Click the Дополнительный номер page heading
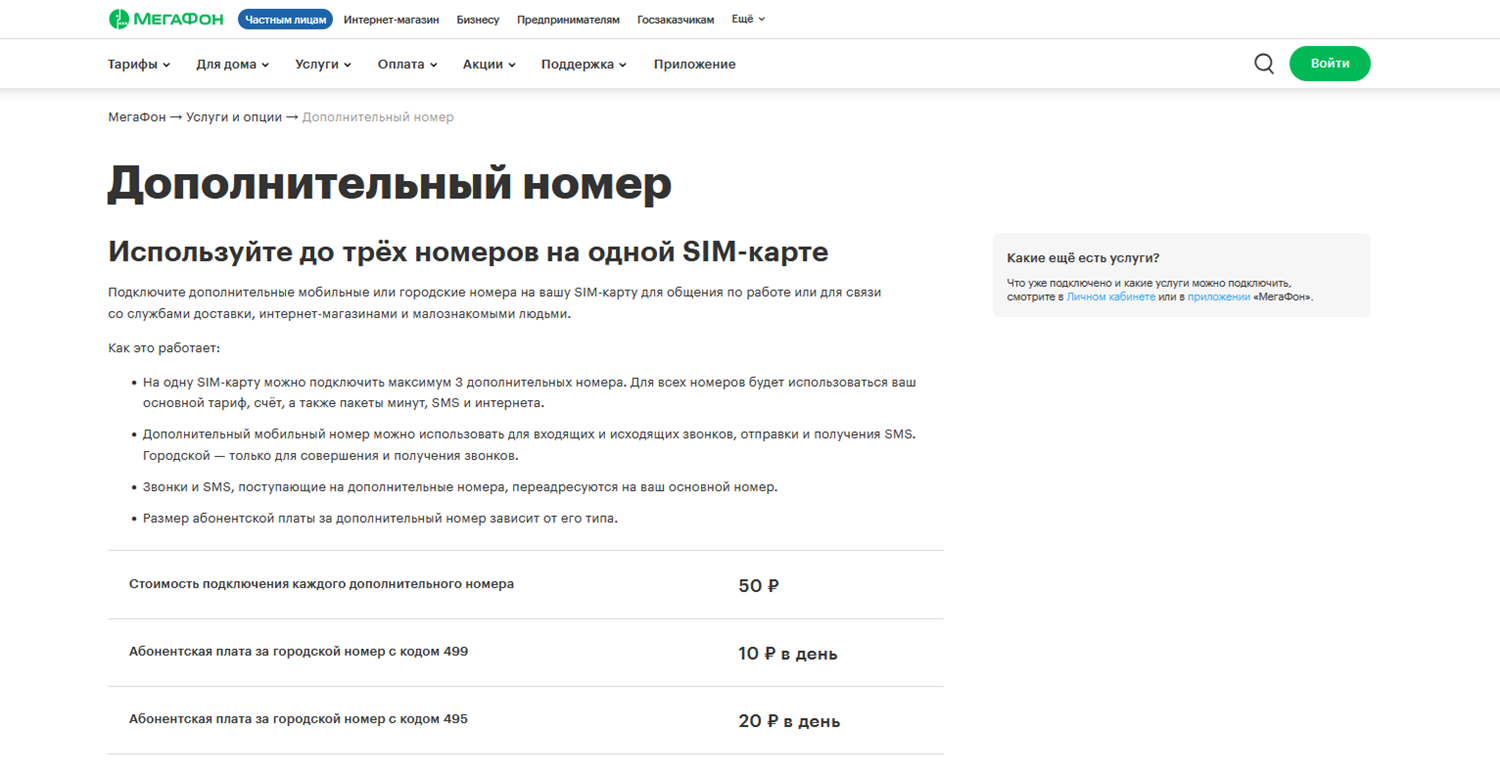 tap(390, 184)
